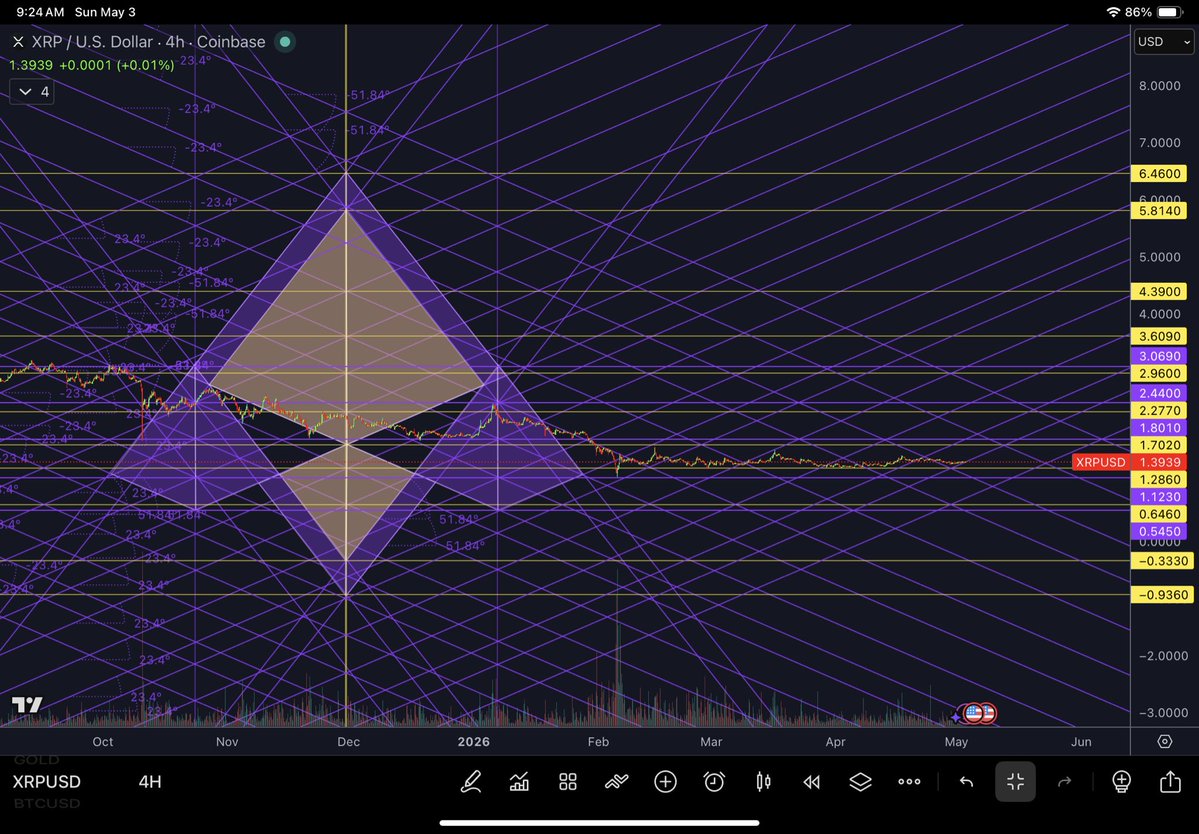This screenshot has height=834, width=1199.
Task: Tap the 2026 label on time axis
Action: (473, 742)
